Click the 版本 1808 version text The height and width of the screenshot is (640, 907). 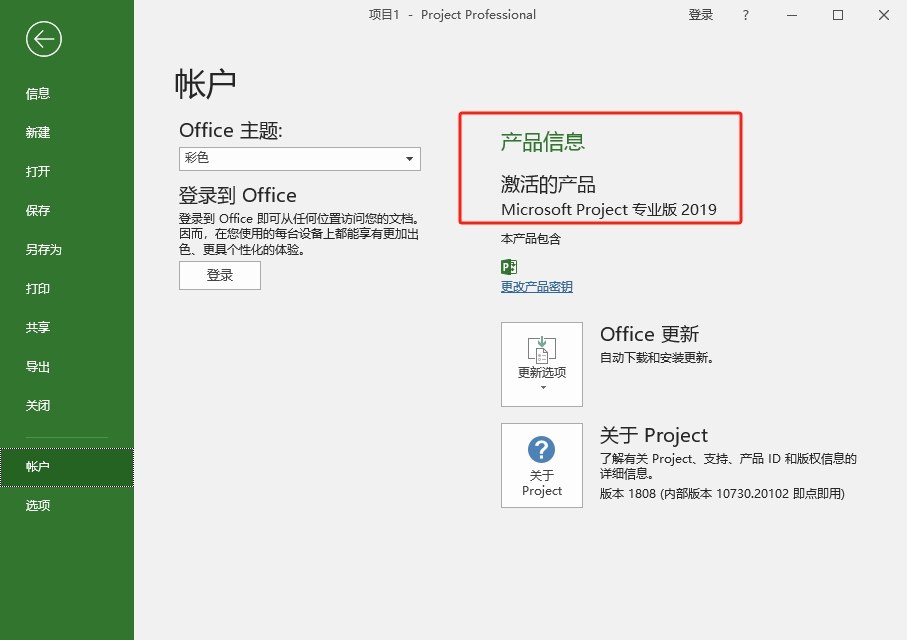pos(722,494)
